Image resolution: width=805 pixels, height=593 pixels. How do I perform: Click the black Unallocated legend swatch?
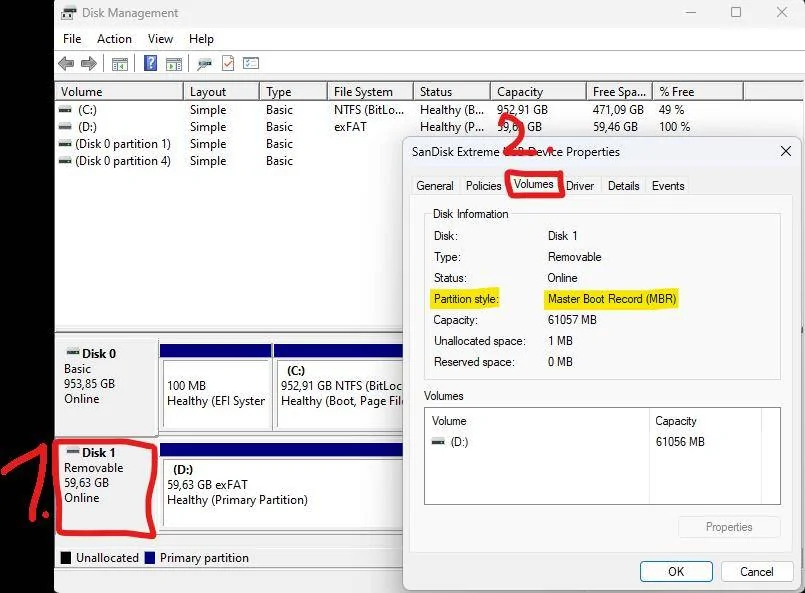coord(66,558)
